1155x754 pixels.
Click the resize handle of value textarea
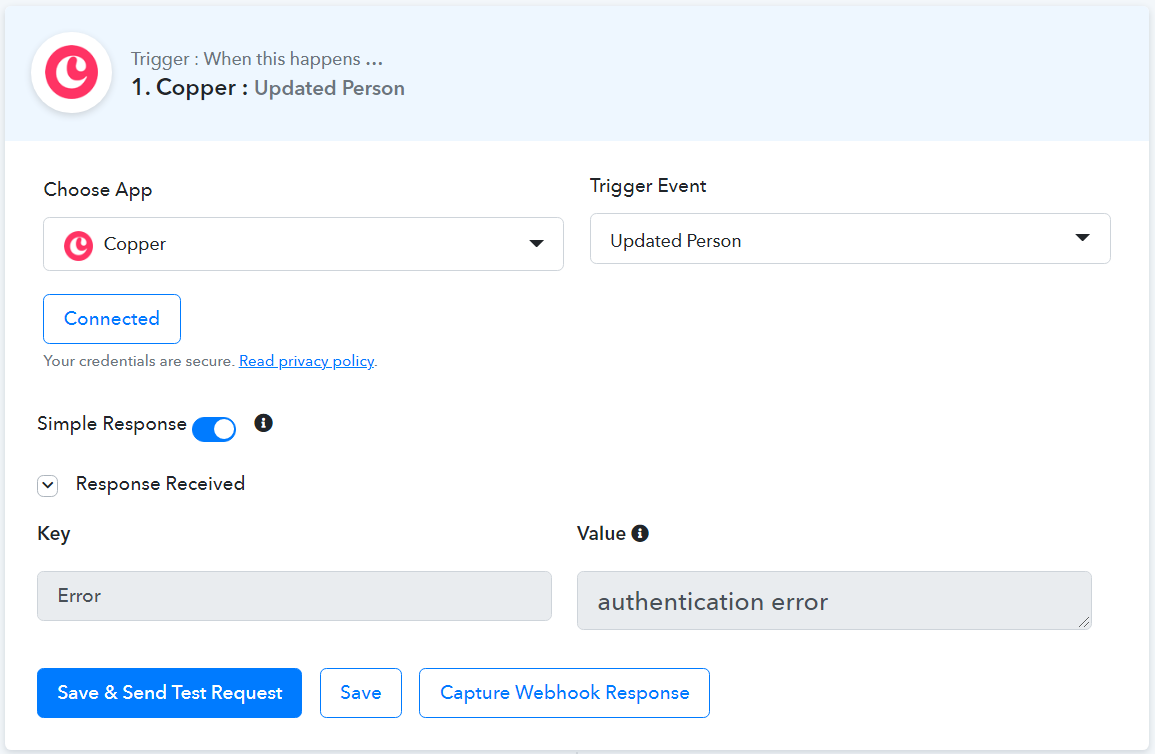(1084, 622)
